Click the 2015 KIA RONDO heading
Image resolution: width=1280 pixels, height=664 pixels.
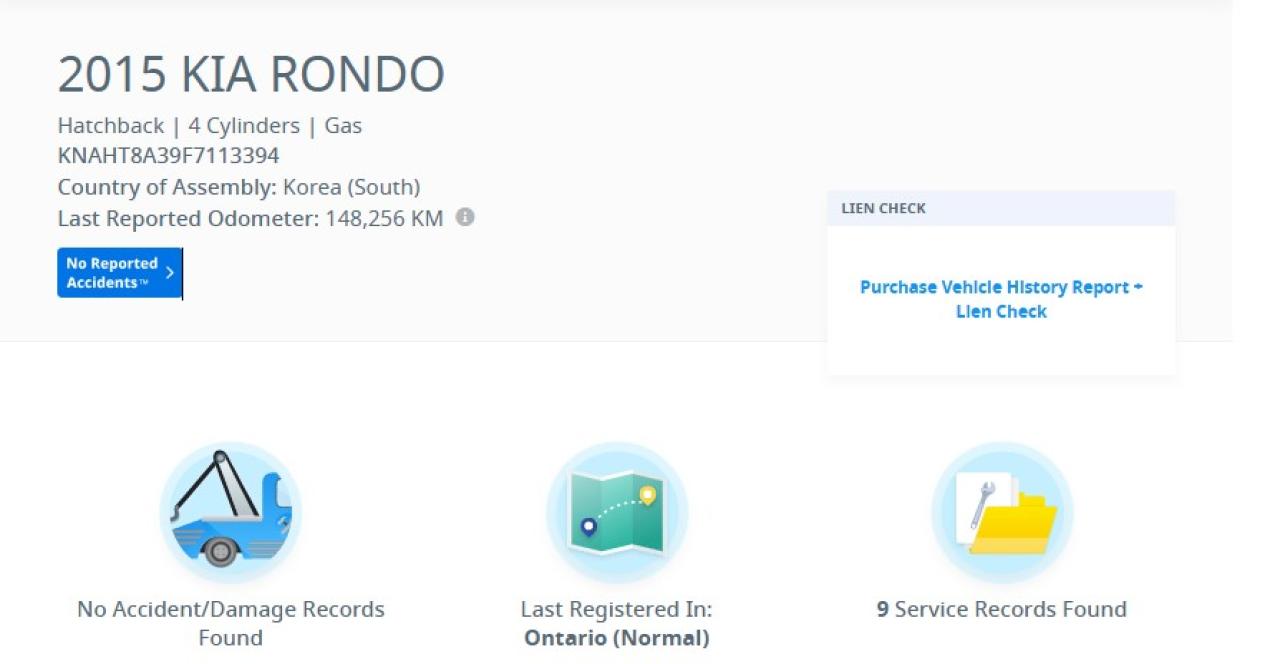point(251,74)
